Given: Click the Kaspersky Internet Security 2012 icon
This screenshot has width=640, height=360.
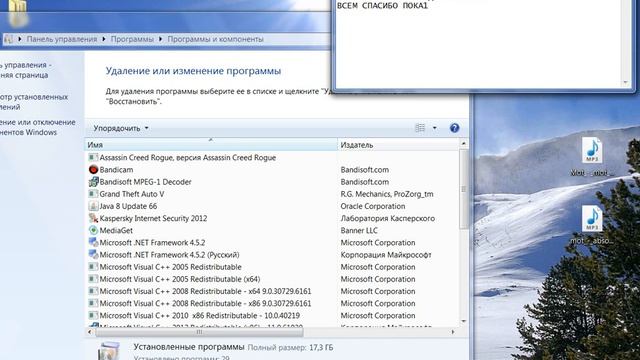Looking at the screenshot, I should 93,218.
